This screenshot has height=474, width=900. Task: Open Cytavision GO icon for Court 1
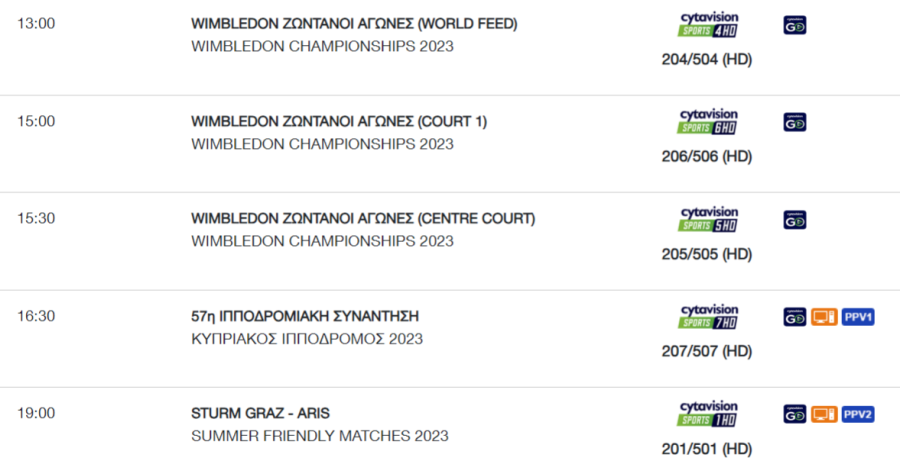[x=795, y=122]
